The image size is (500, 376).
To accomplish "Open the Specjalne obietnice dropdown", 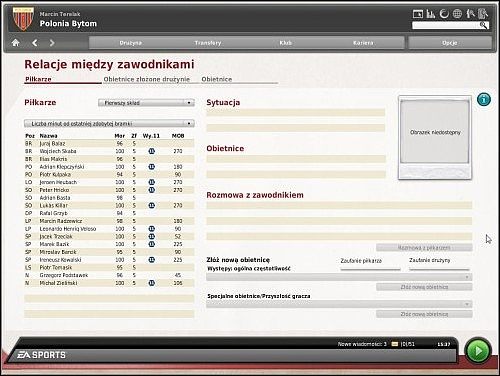I will click(339, 304).
